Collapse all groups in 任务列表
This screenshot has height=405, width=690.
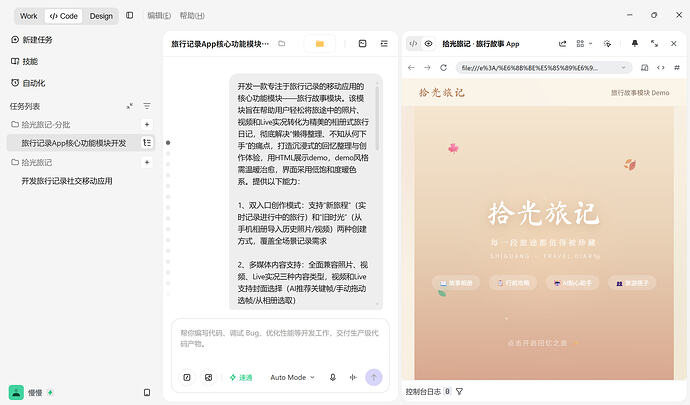pyautogui.click(x=129, y=106)
